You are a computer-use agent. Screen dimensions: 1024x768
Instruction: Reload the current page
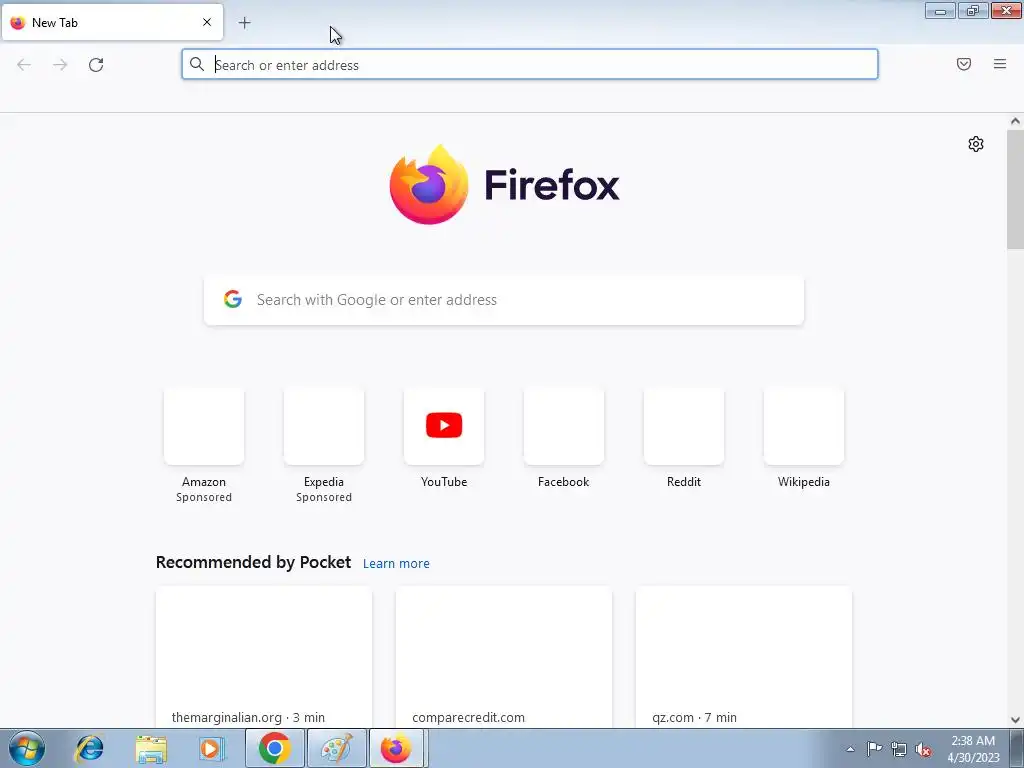pyautogui.click(x=96, y=65)
